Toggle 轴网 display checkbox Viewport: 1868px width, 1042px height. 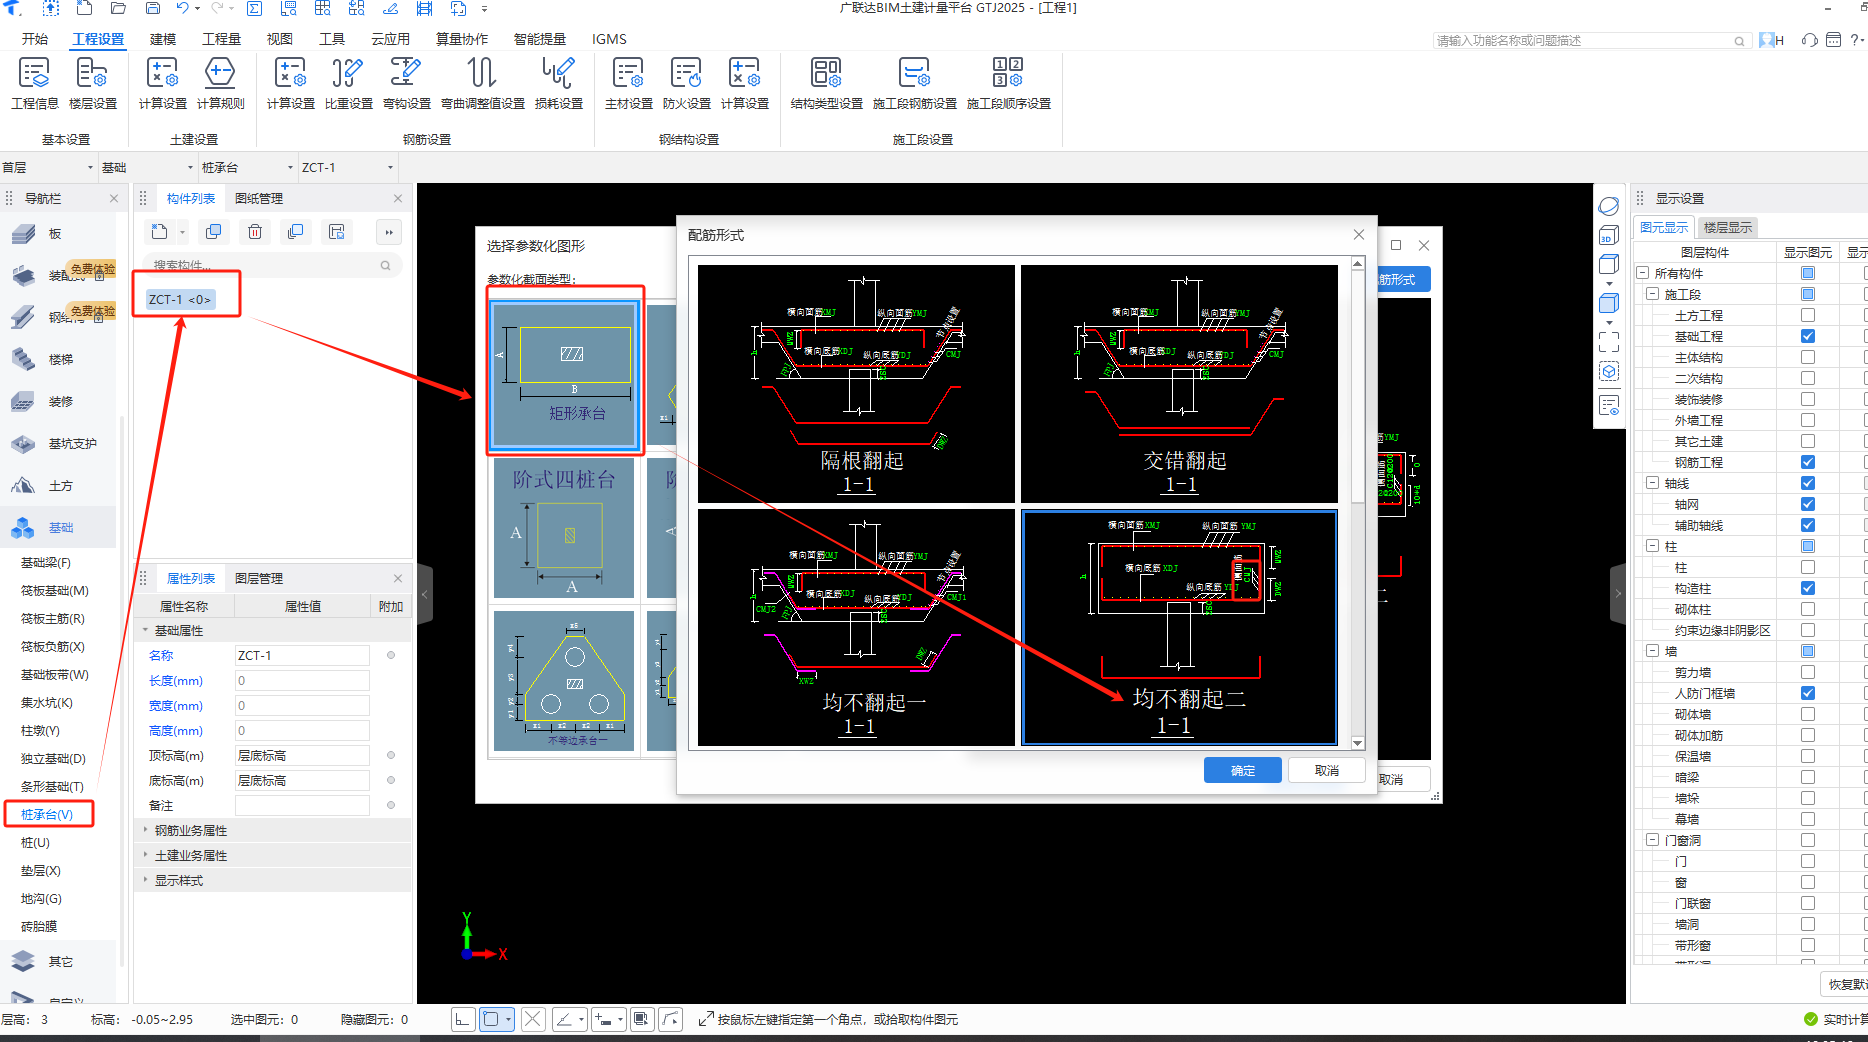pyautogui.click(x=1808, y=504)
